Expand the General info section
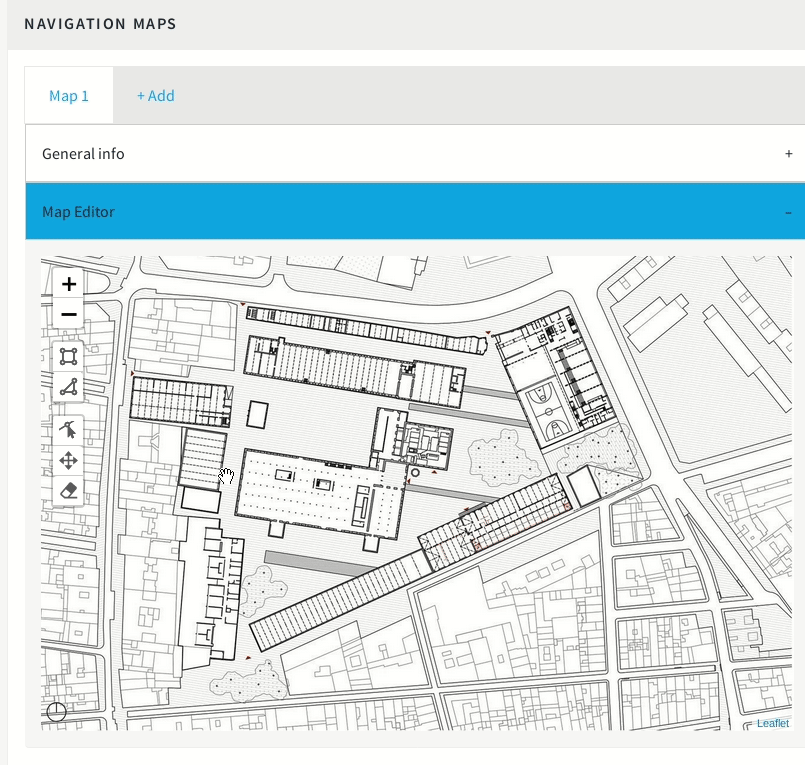805x765 pixels. (789, 154)
